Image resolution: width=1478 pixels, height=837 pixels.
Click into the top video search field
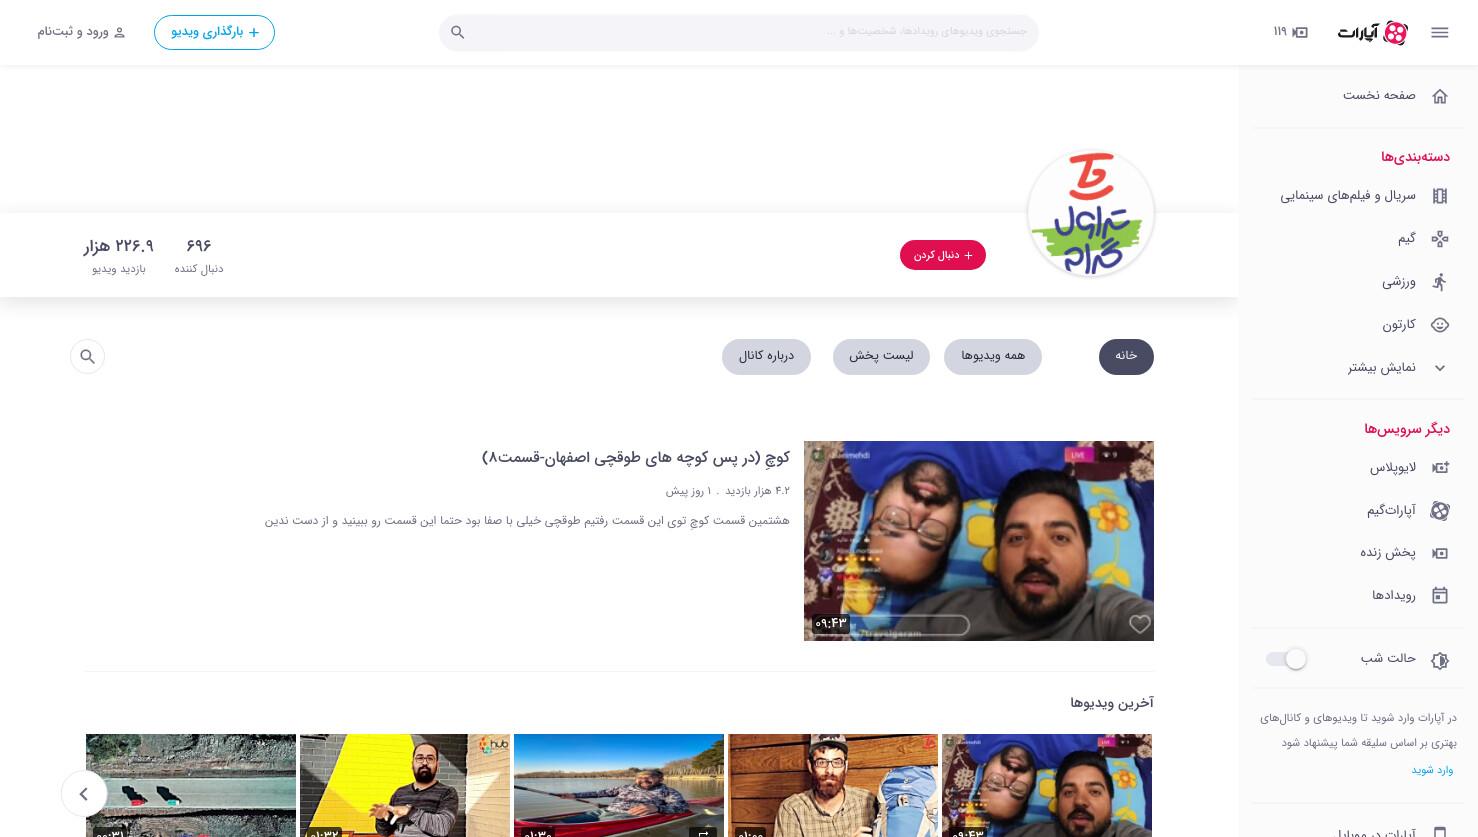click(750, 32)
